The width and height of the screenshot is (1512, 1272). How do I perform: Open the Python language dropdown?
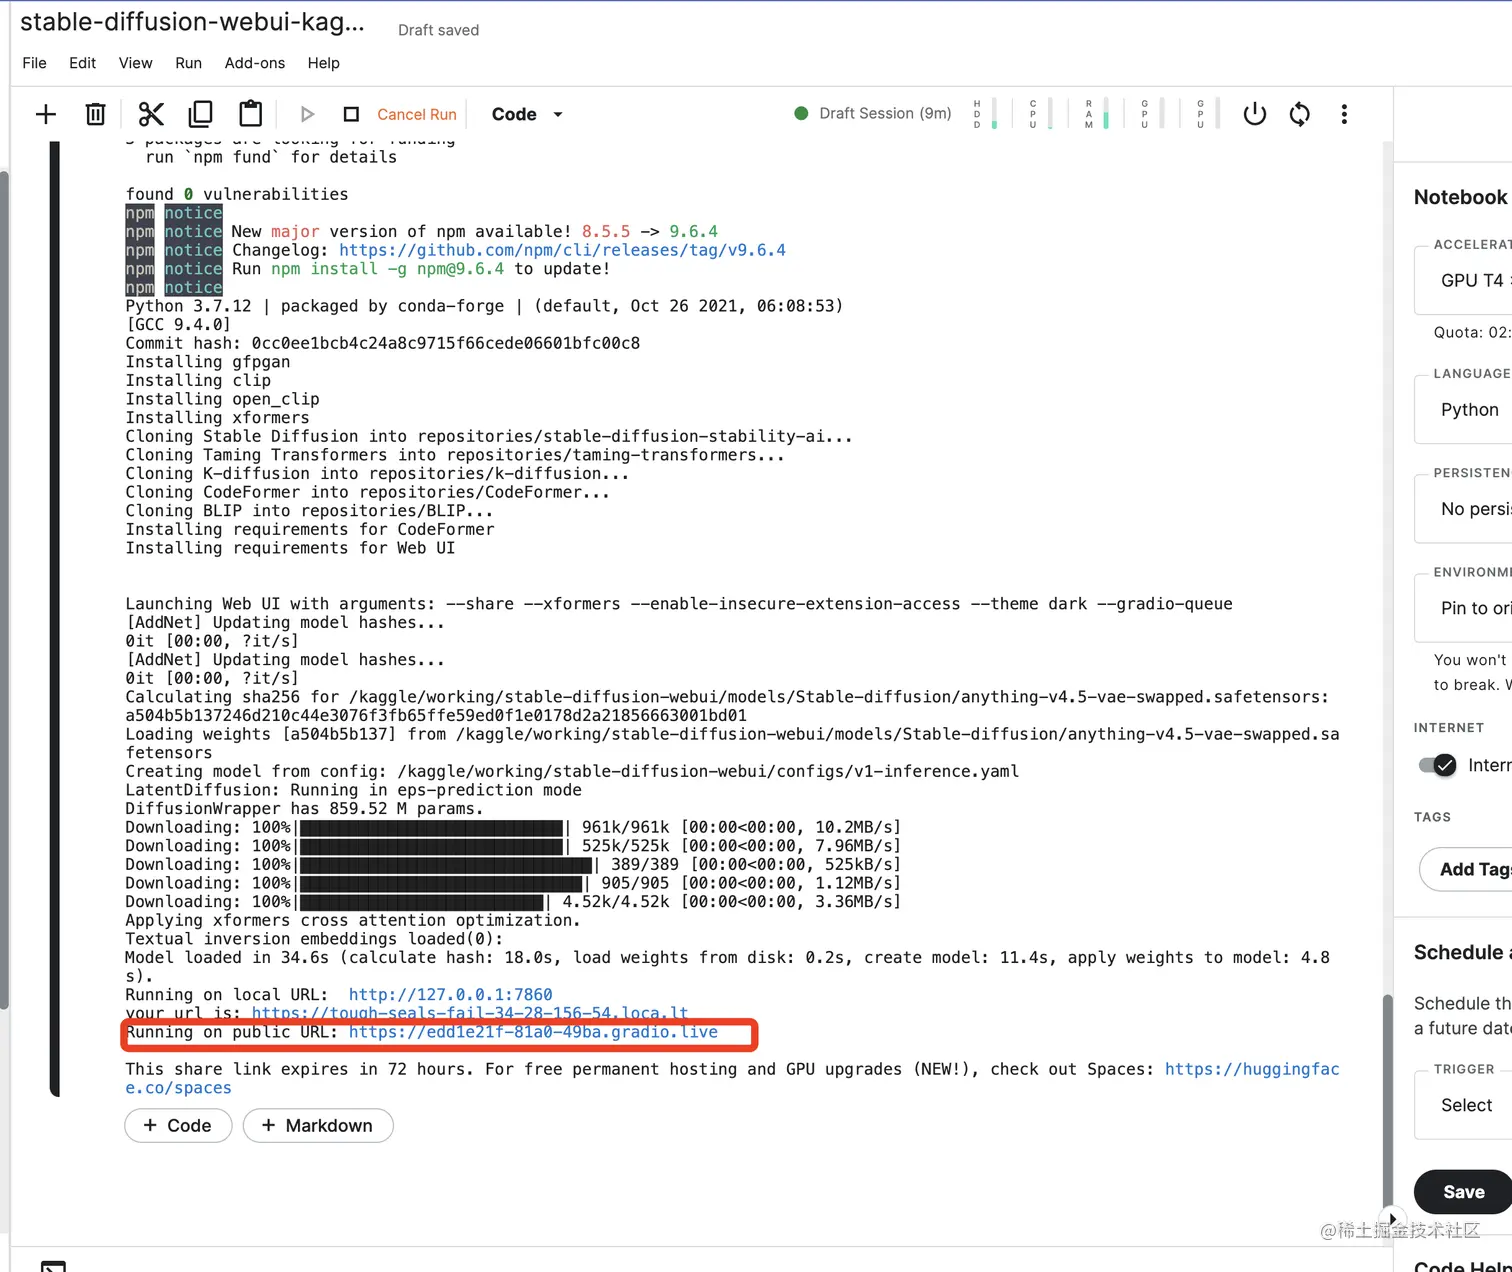pyautogui.click(x=1464, y=410)
